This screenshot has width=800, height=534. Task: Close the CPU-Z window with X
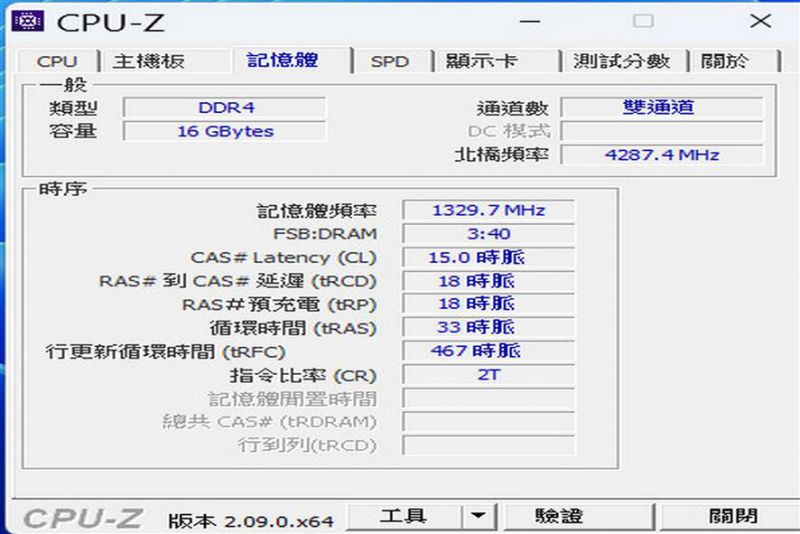759,21
